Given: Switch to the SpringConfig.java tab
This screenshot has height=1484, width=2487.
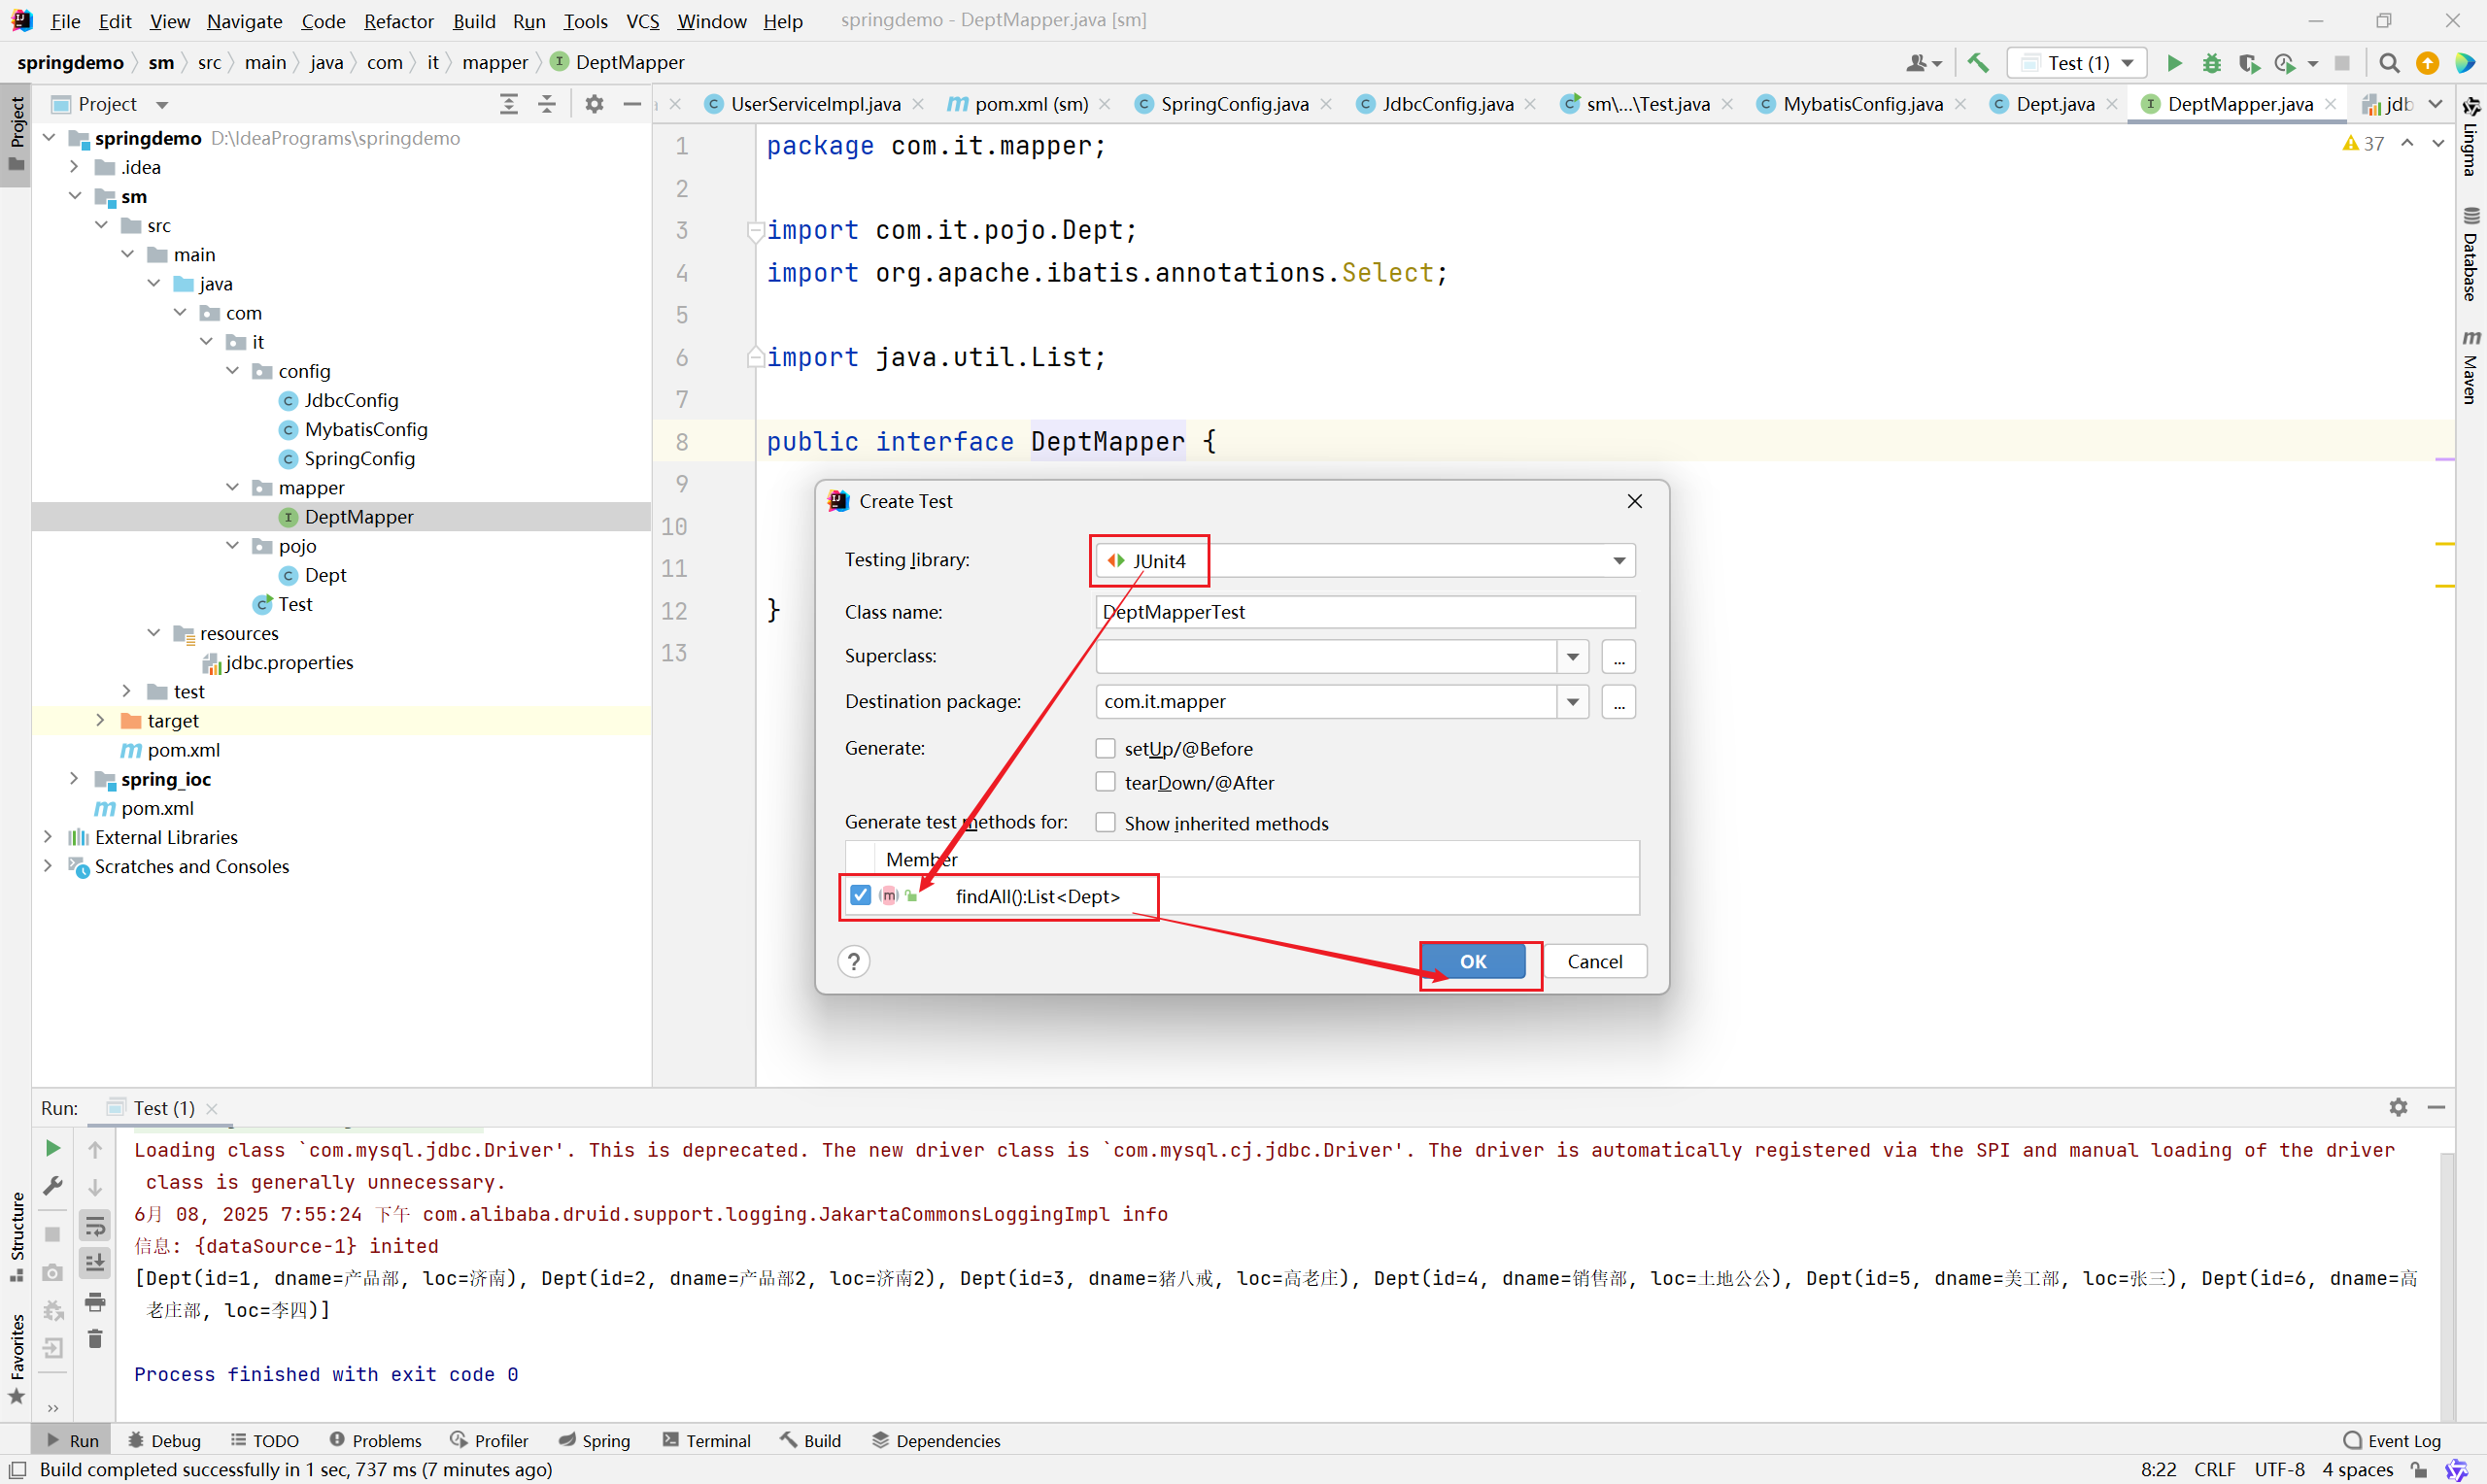Looking at the screenshot, I should point(1233,104).
